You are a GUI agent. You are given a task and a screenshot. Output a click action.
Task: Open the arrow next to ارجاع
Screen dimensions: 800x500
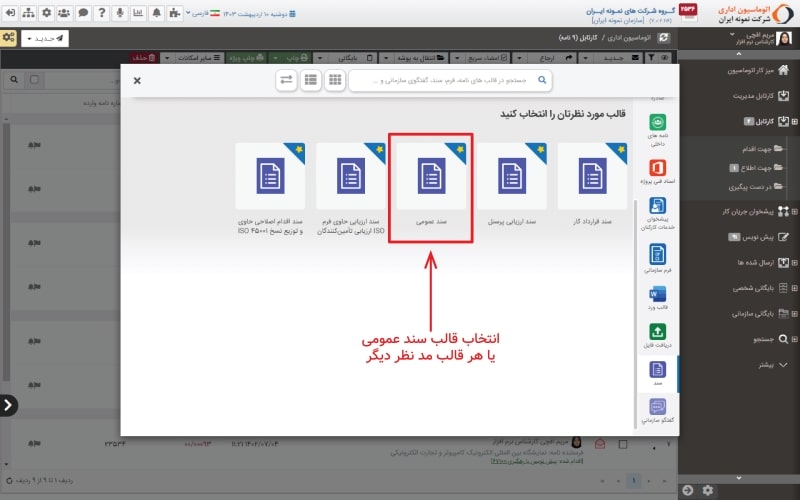coord(519,58)
